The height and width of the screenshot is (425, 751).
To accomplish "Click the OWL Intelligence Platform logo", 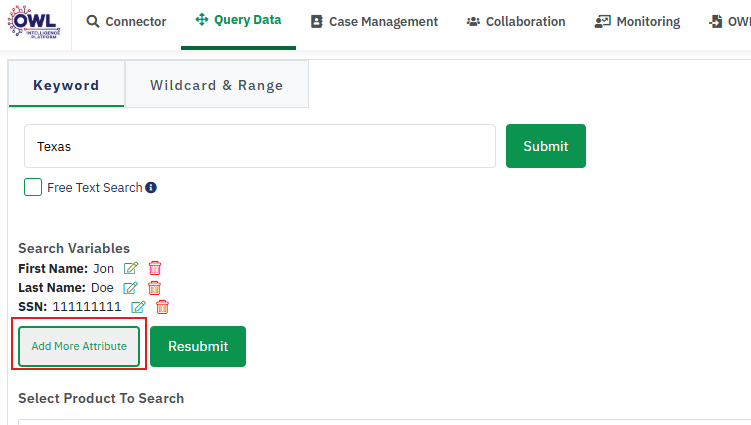I will tap(37, 22).
